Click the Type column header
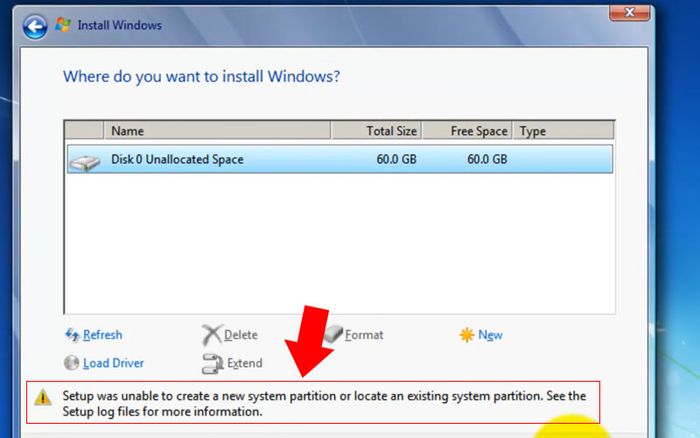The height and width of the screenshot is (438, 700). (x=562, y=131)
